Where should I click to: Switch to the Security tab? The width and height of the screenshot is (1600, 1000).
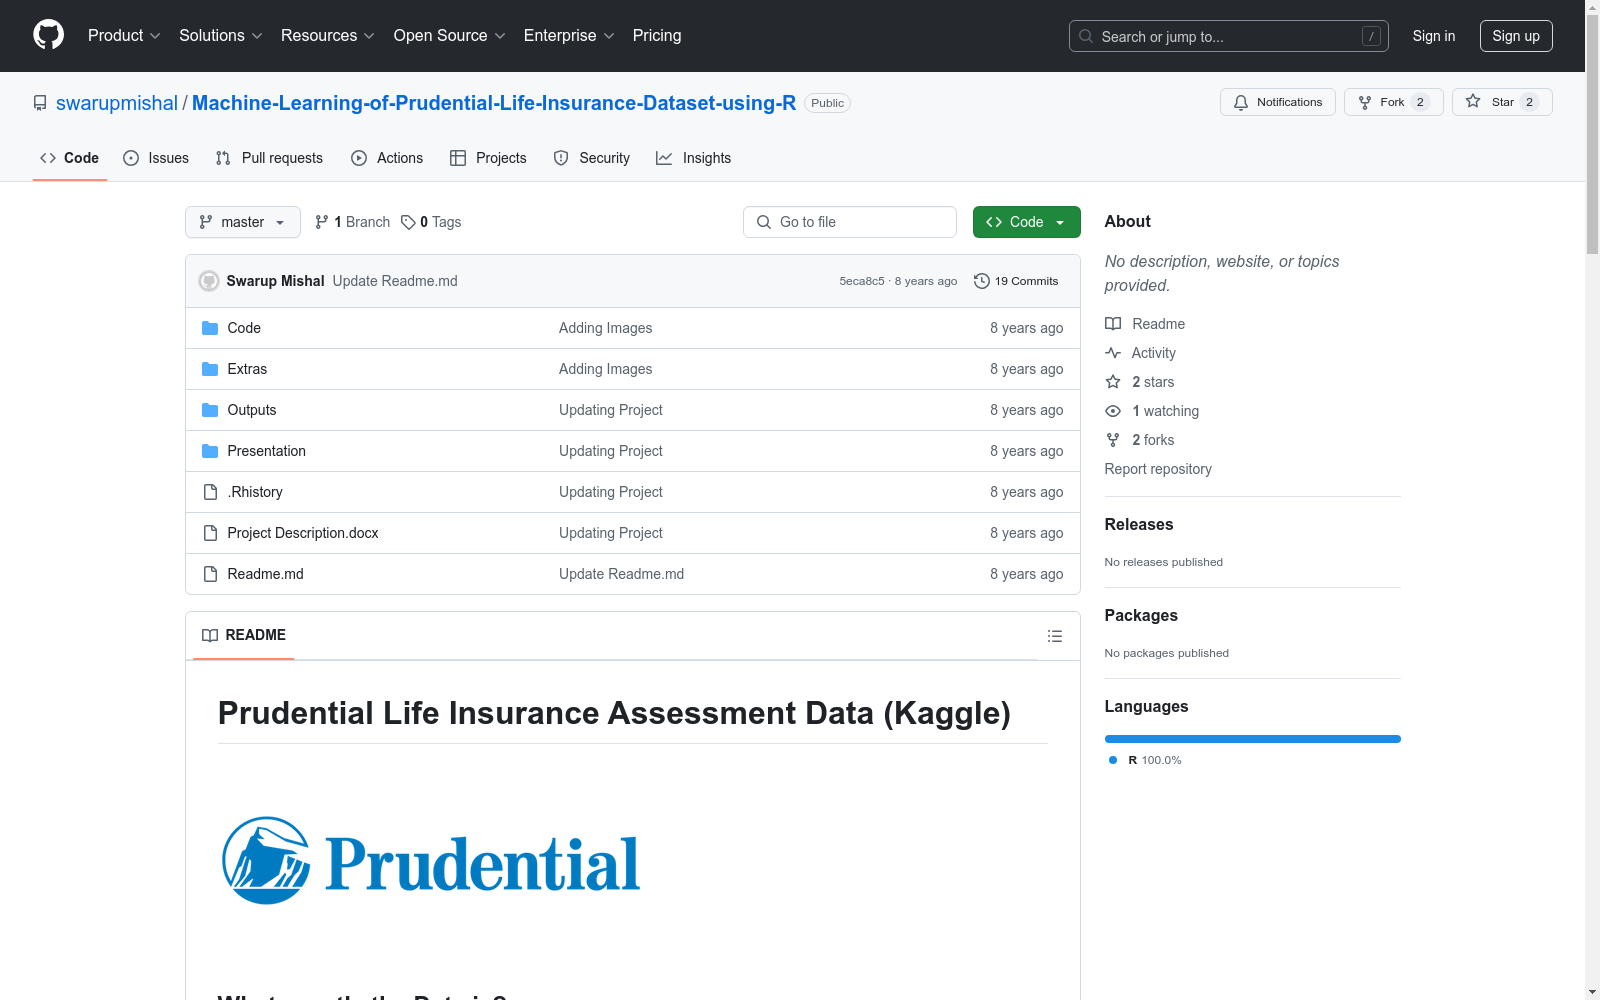[x=592, y=158]
